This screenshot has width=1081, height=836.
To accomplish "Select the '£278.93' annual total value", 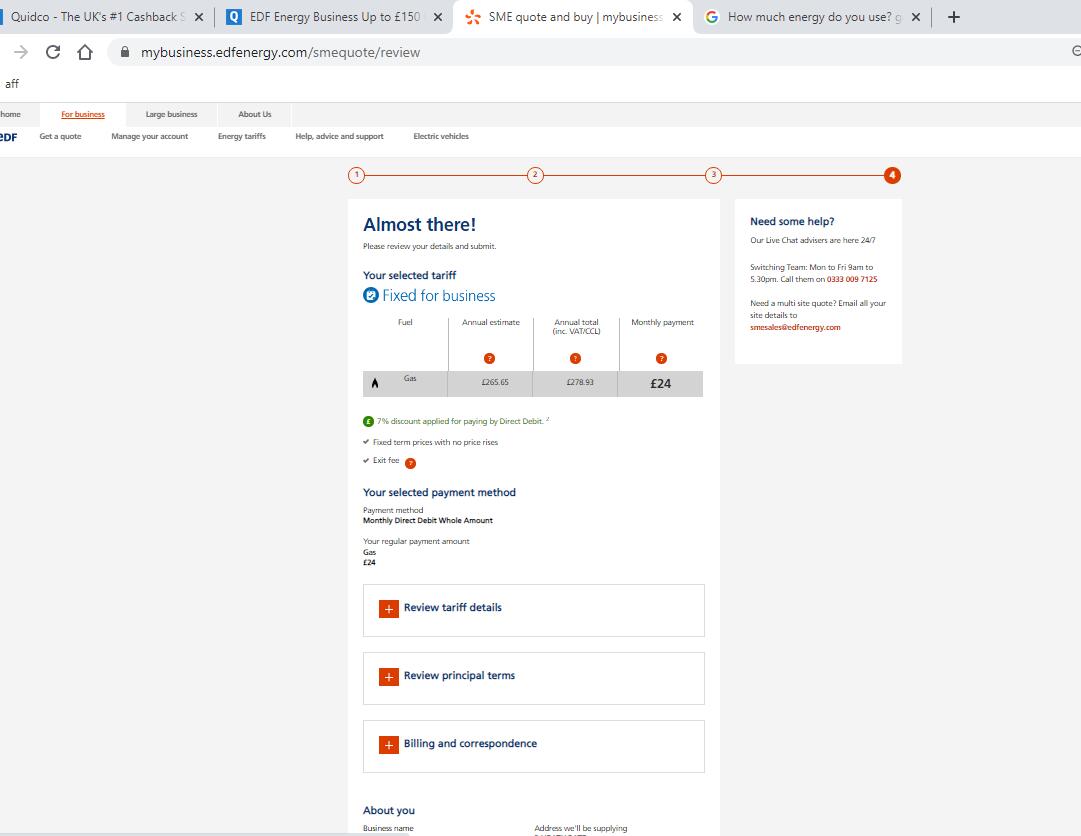I will 580,382.
